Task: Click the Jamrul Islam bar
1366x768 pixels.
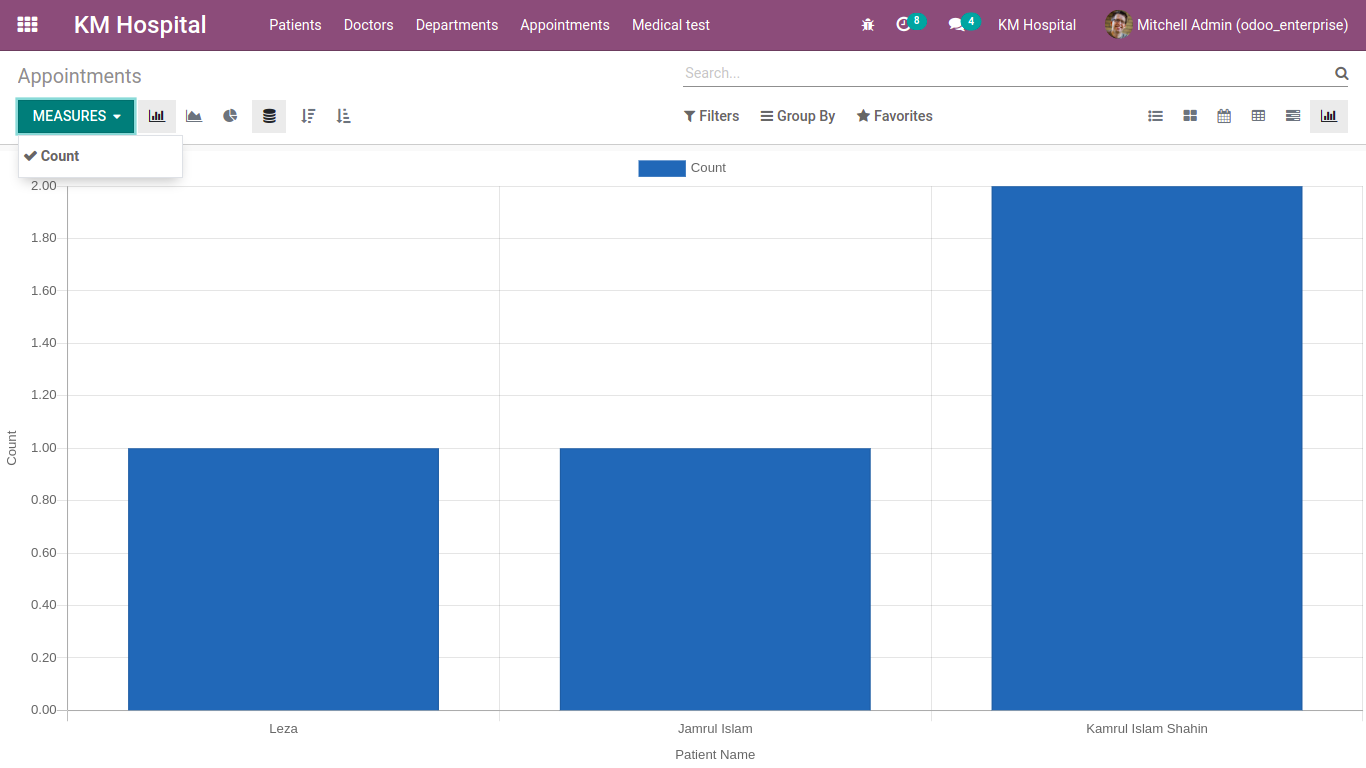Action: 715,579
